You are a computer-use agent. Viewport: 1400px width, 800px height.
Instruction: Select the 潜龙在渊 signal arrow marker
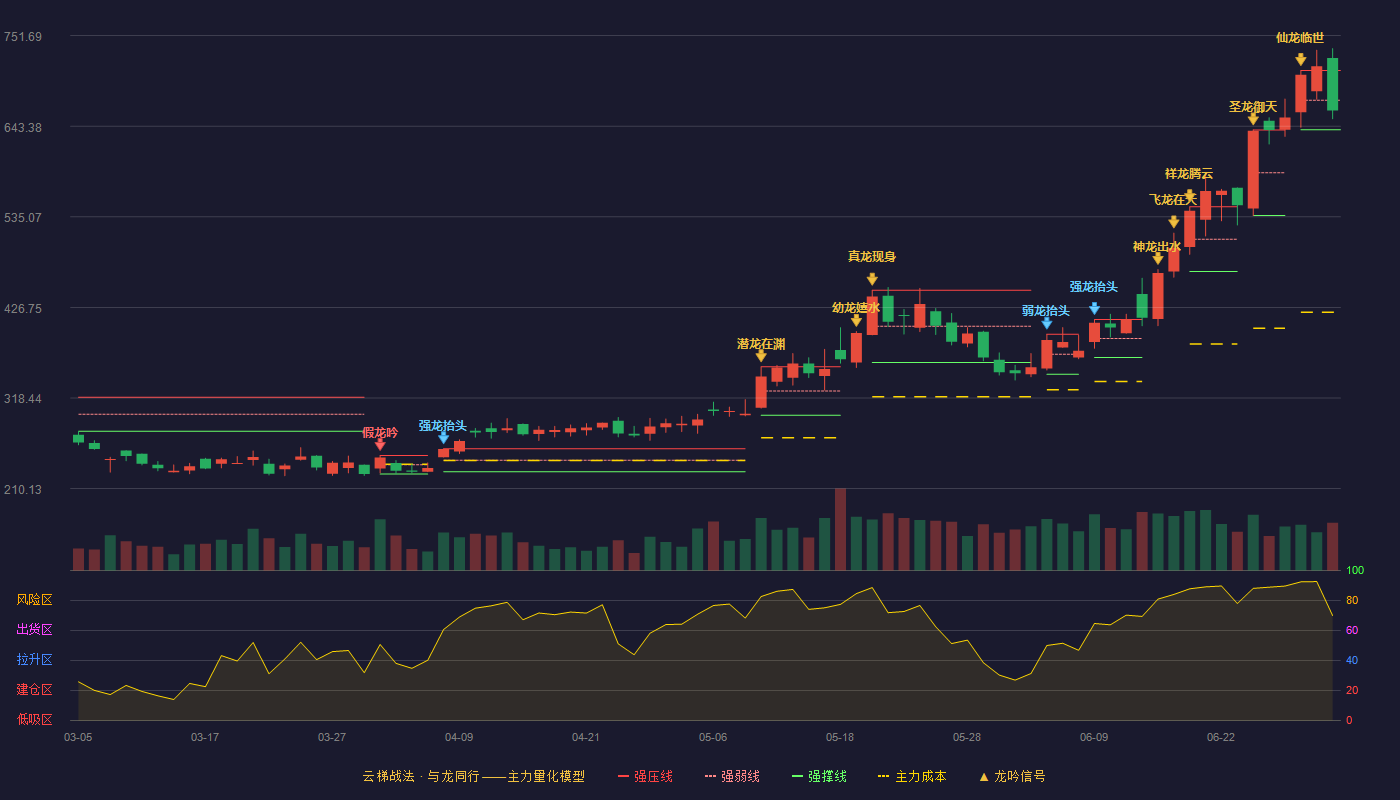tap(761, 356)
